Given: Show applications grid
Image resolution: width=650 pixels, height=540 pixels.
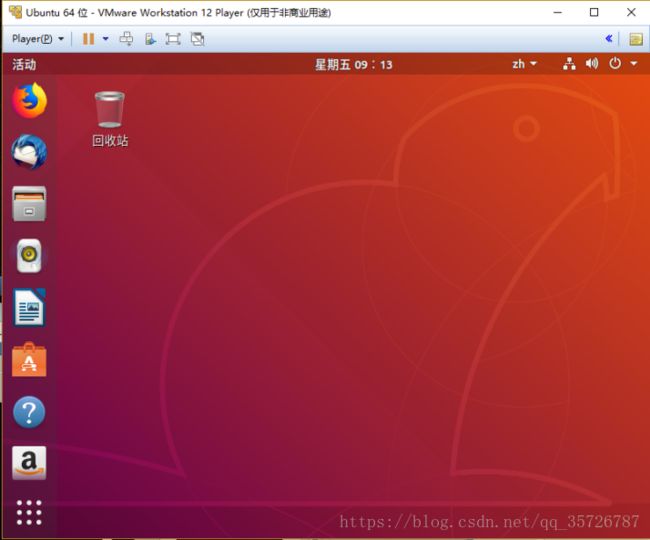Looking at the screenshot, I should [x=29, y=513].
